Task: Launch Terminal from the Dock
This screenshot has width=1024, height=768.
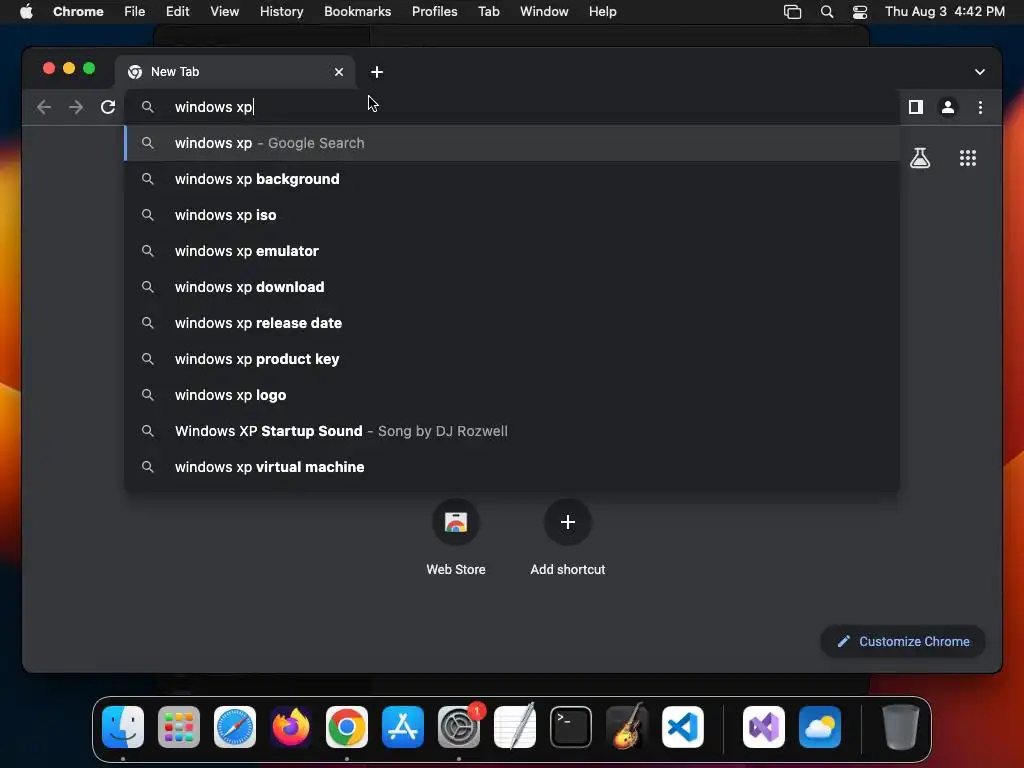Action: (x=571, y=727)
